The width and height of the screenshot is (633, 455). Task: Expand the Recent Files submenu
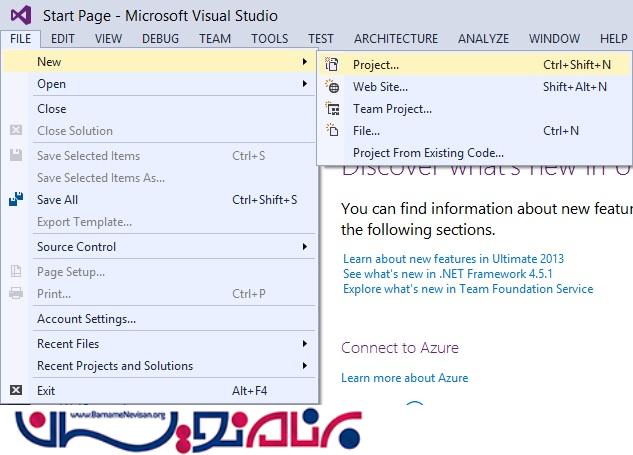160,344
